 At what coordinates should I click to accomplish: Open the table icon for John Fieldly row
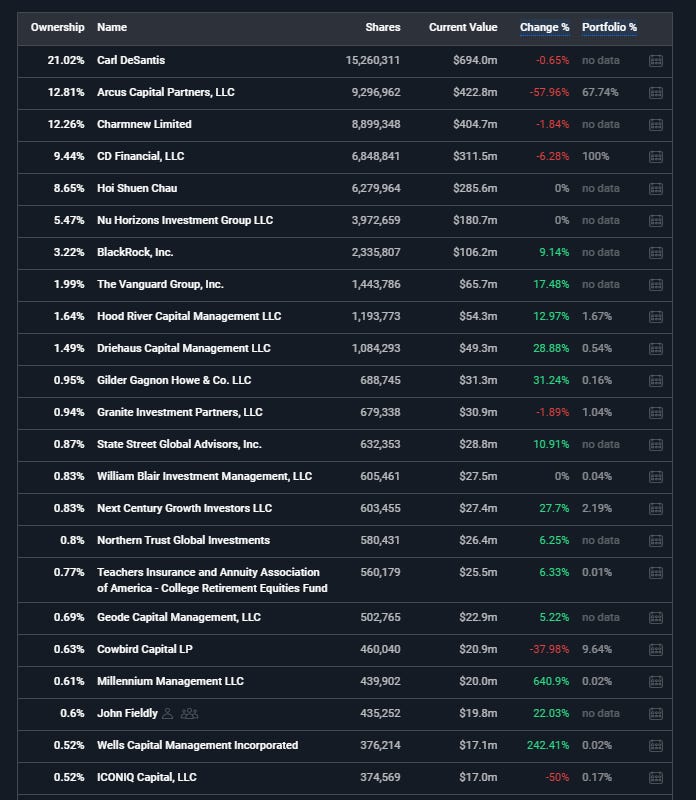pyautogui.click(x=656, y=714)
